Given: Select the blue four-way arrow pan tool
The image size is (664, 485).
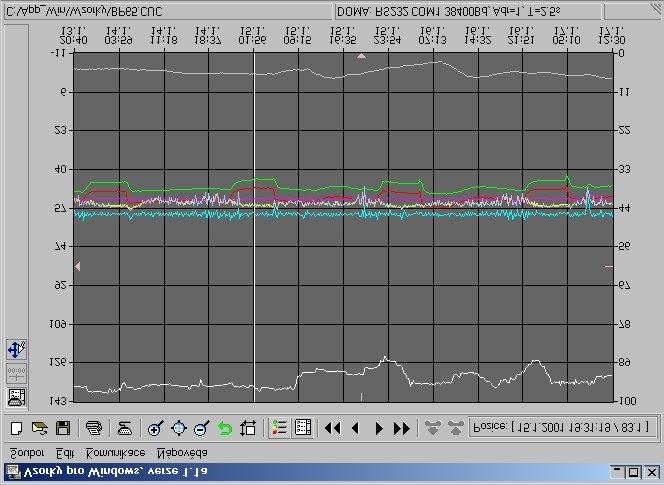Looking at the screenshot, I should (17, 349).
